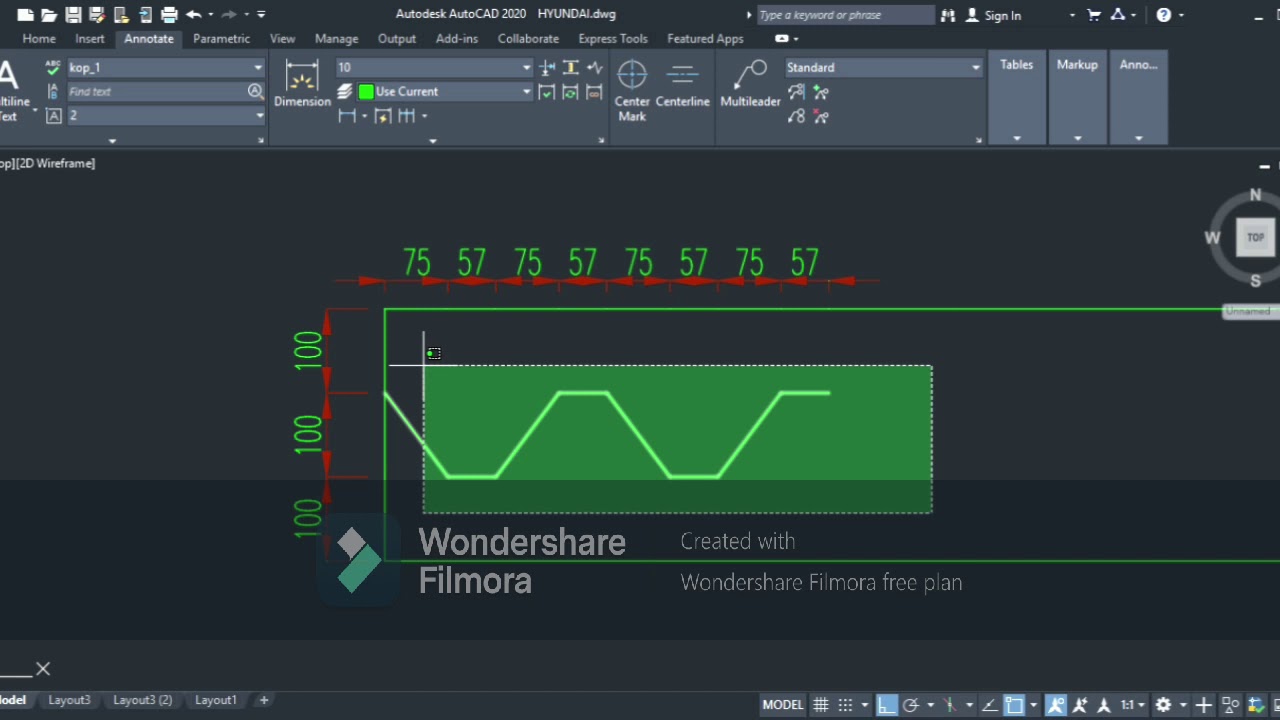Open the 1:1 annotation scale dropdown
The height and width of the screenshot is (720, 1280).
pos(1132,704)
